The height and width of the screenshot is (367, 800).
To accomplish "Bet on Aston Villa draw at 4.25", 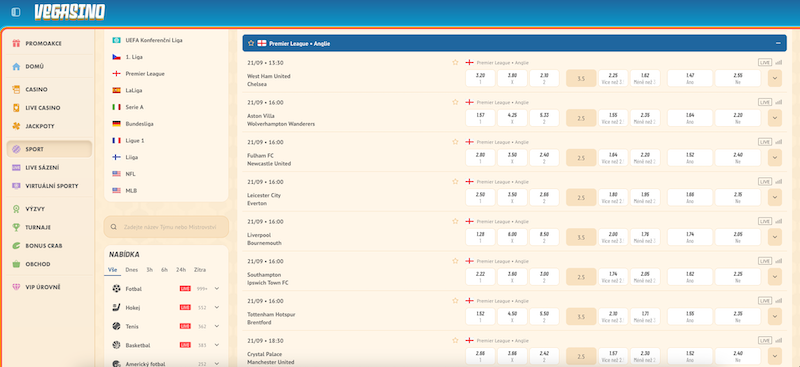I will click(512, 118).
